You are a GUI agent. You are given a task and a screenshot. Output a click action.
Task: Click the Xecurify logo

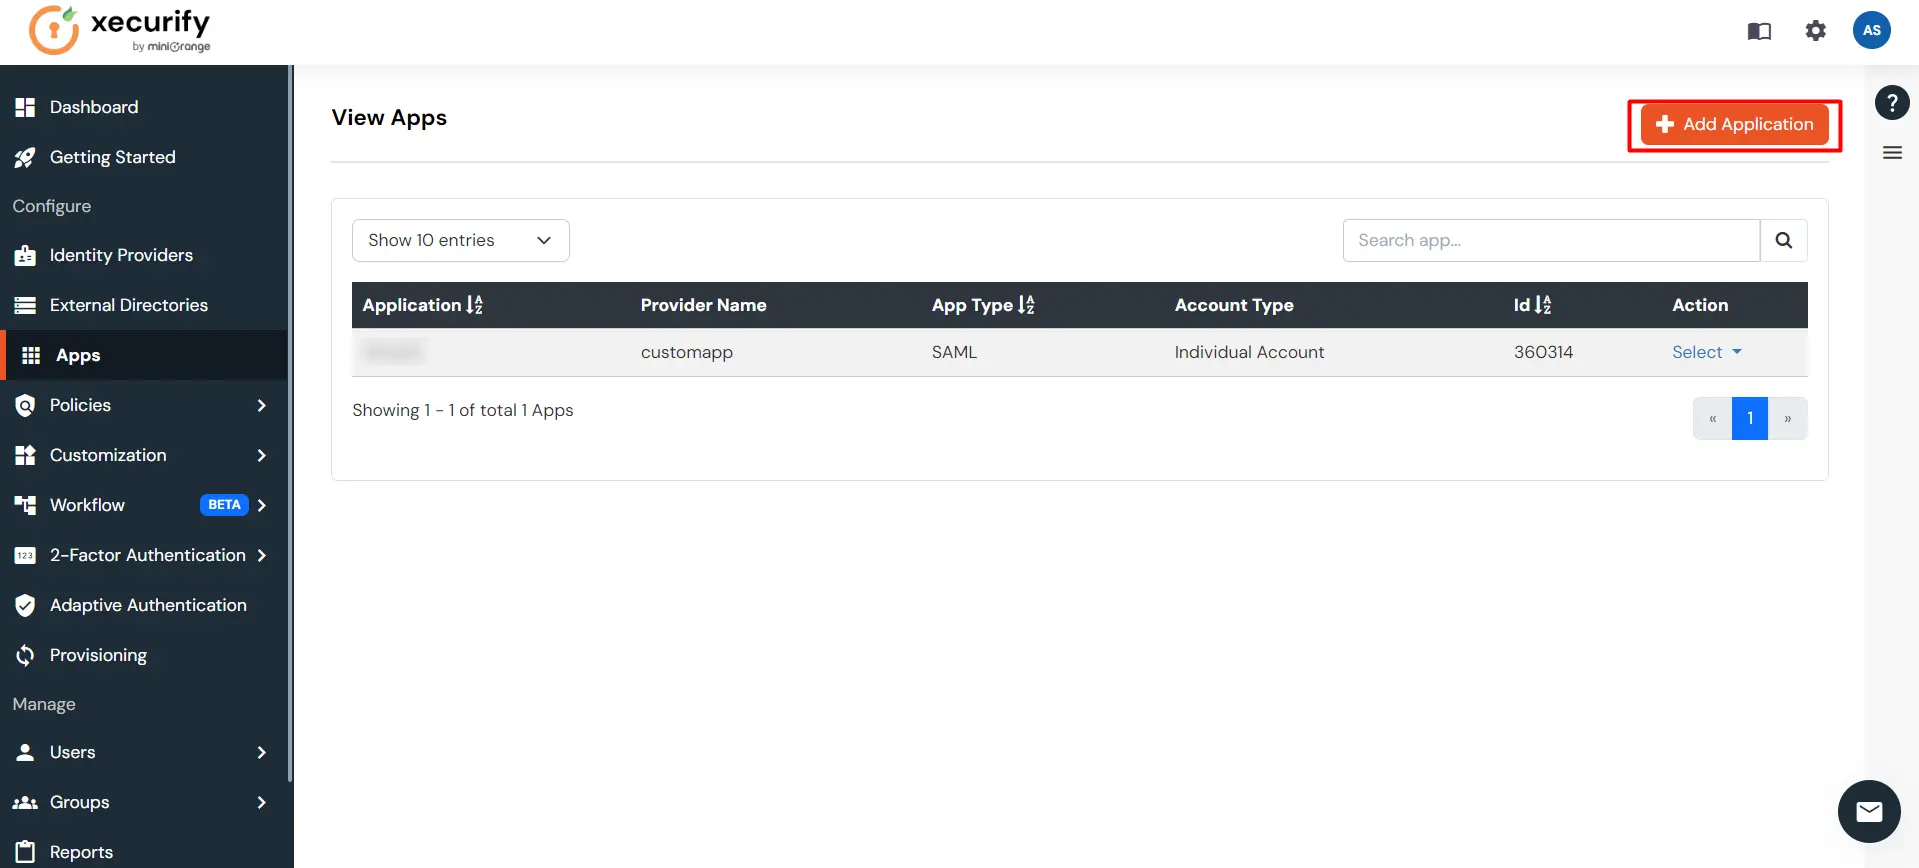[120, 30]
